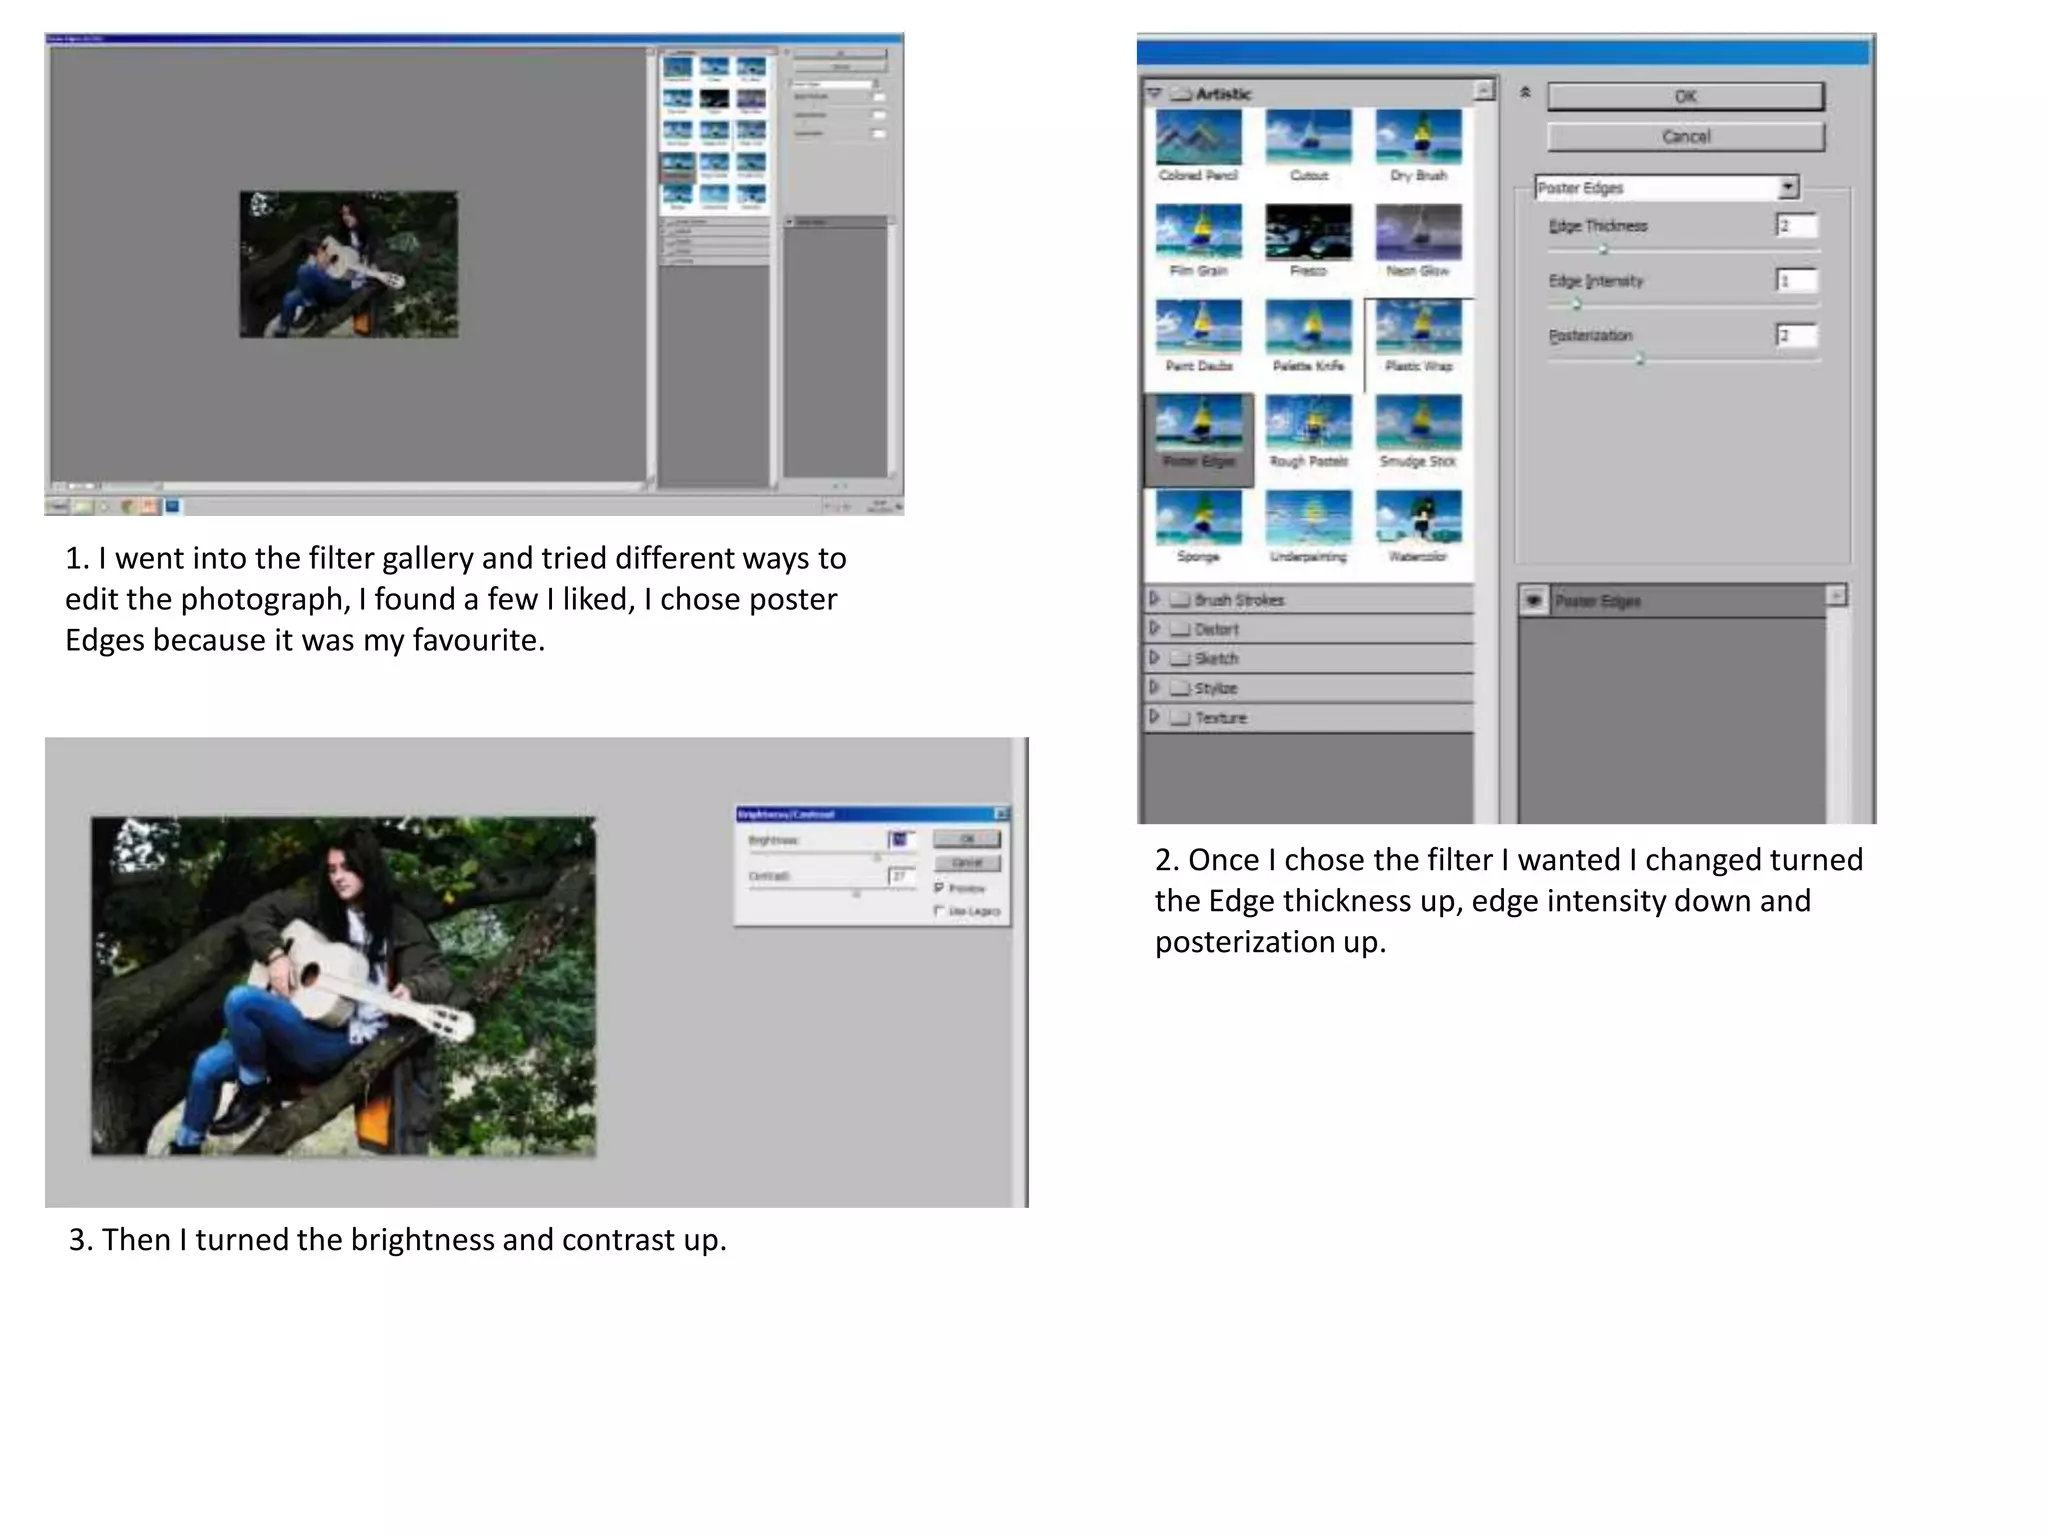2048x1536 pixels.
Task: Select the Colored Pencil filter thumbnail
Action: pos(1198,138)
